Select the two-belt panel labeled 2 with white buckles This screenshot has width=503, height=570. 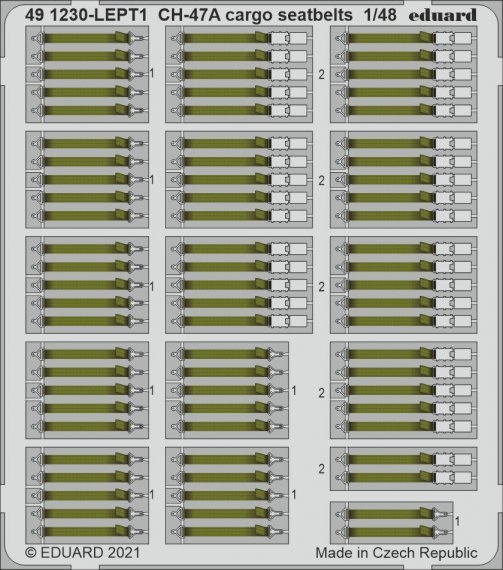click(x=403, y=469)
